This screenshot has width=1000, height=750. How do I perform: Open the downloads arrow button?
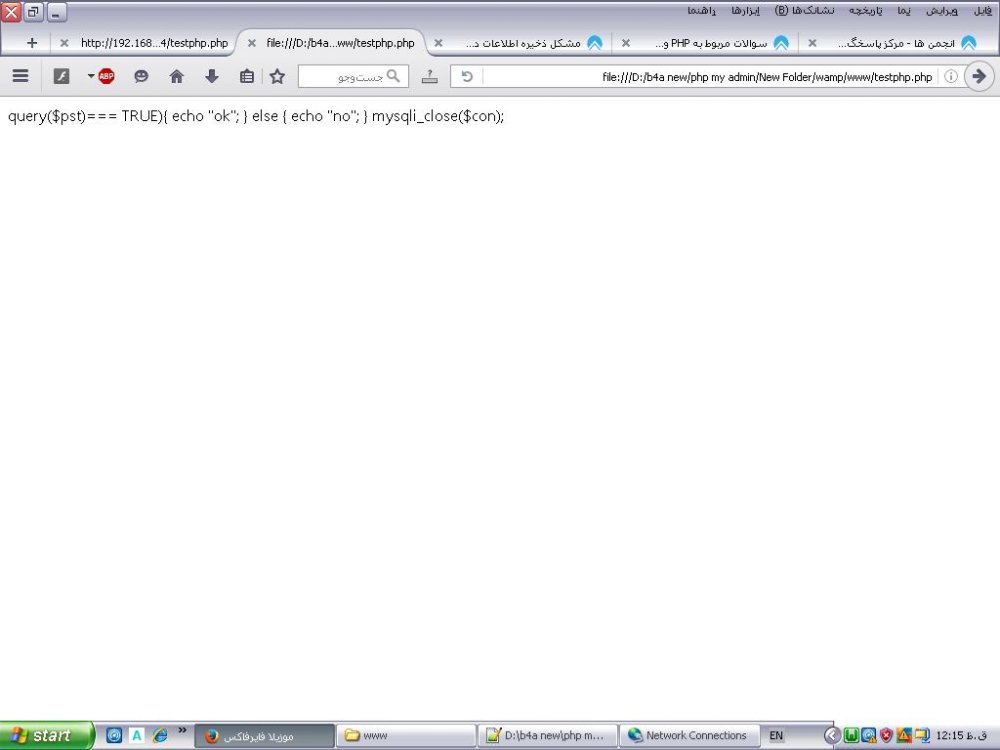click(212, 76)
